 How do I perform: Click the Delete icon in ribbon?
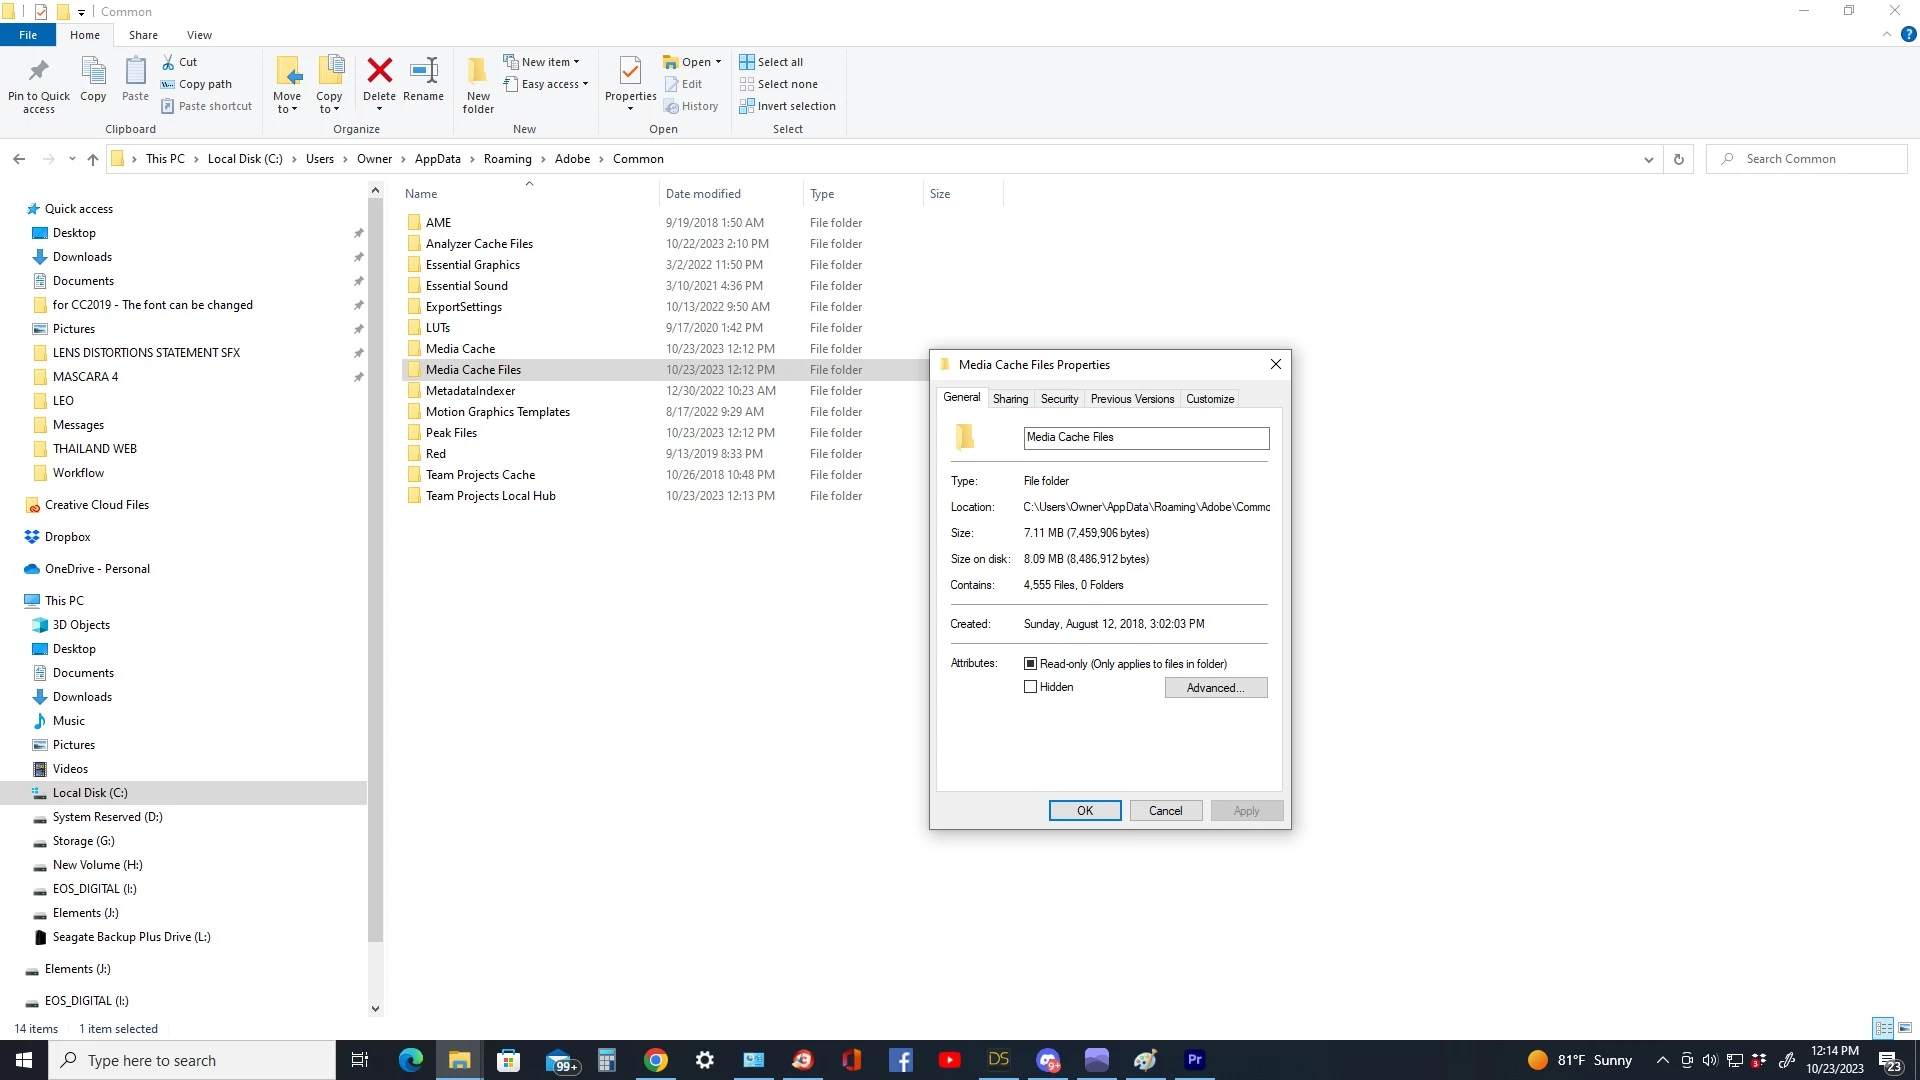tap(379, 71)
